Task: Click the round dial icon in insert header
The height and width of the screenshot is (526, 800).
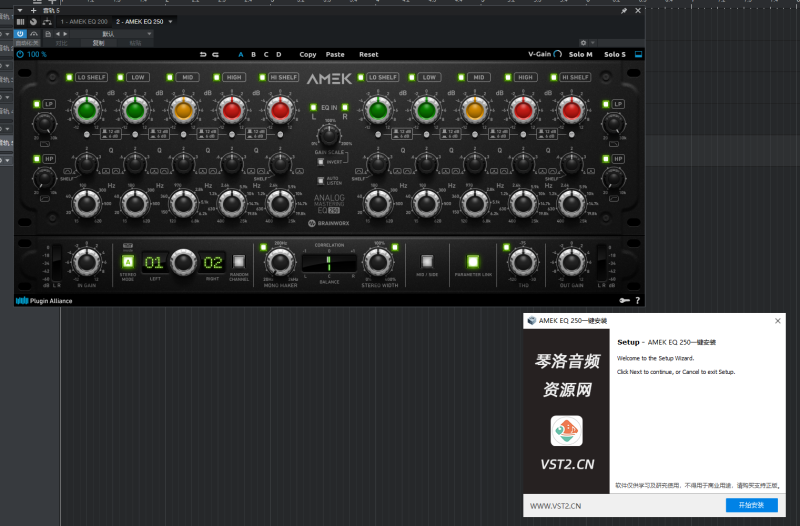Action: click(x=33, y=21)
